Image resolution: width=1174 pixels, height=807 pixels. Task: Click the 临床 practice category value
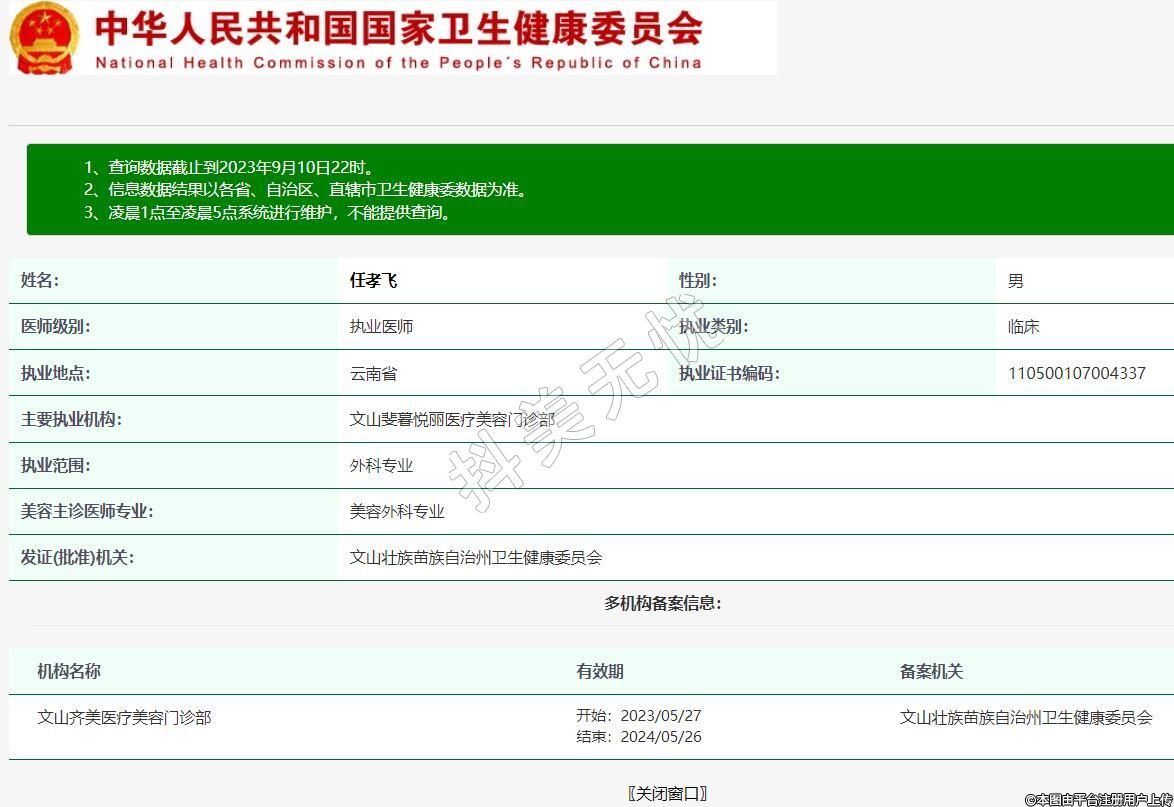(x=1024, y=327)
